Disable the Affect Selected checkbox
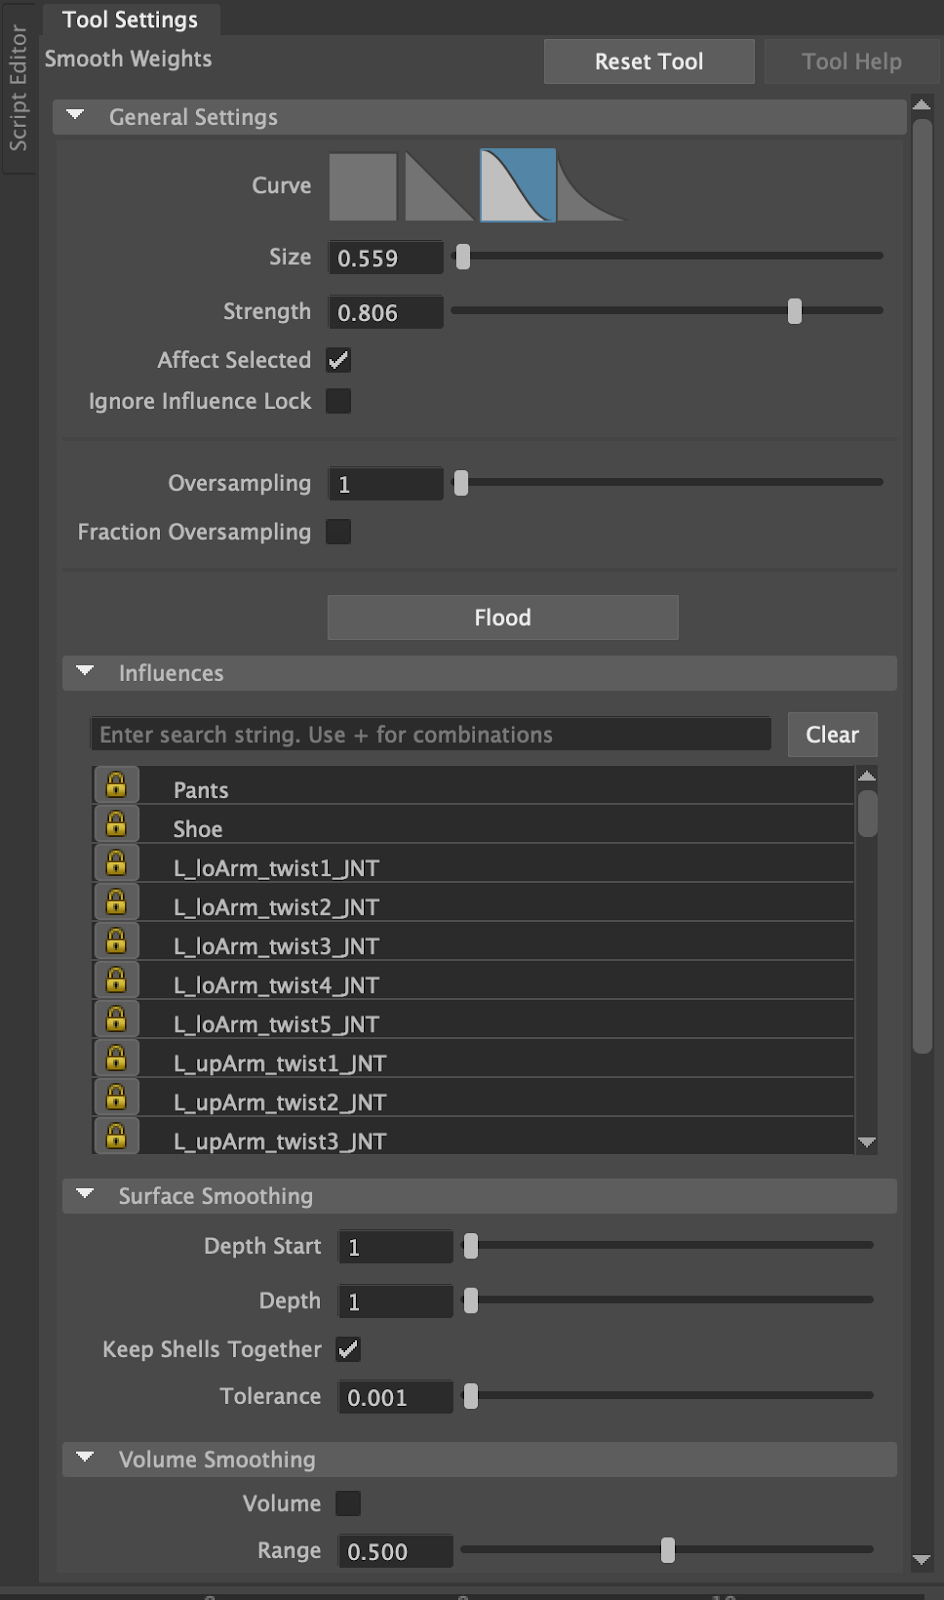The height and width of the screenshot is (1600, 944). [339, 360]
